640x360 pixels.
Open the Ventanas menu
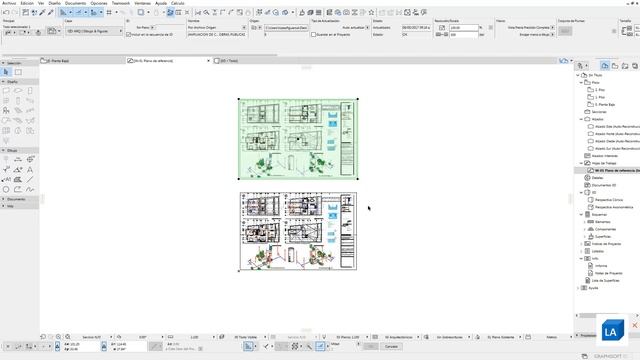click(142, 3)
